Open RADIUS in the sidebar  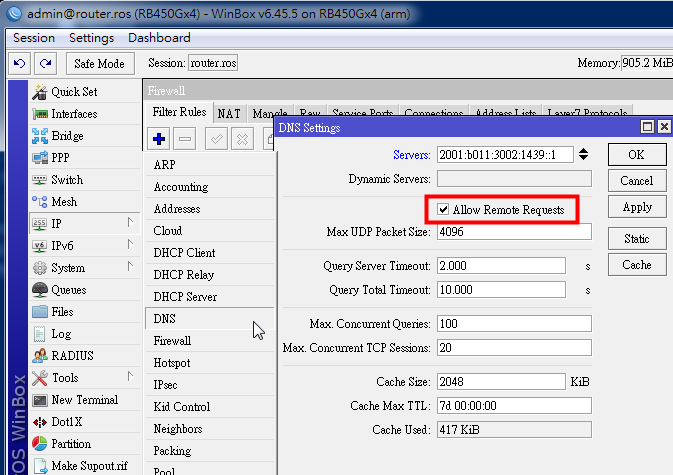(x=85, y=356)
